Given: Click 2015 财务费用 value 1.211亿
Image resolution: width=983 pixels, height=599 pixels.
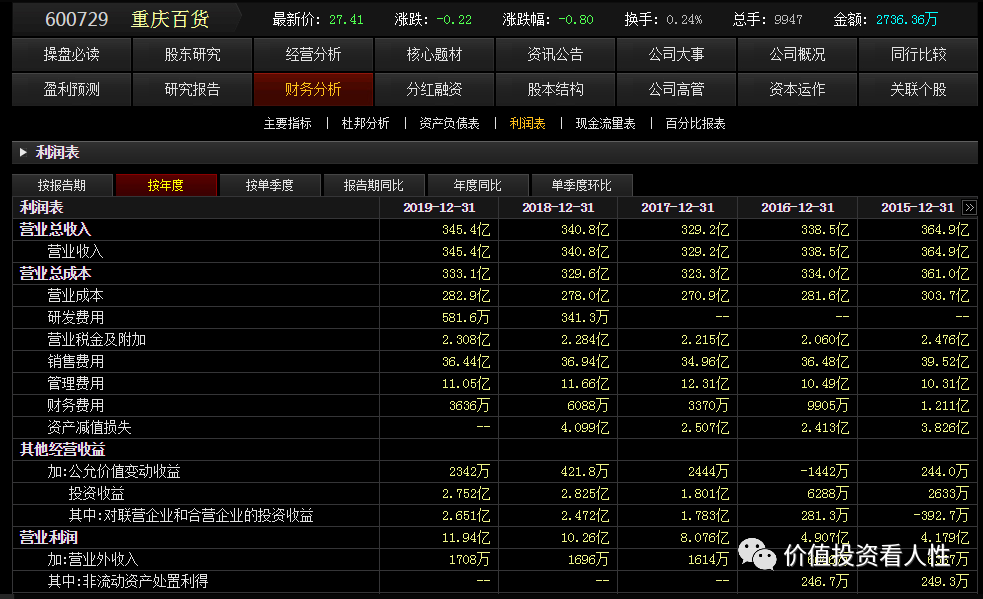Looking at the screenshot, I should (x=945, y=405).
